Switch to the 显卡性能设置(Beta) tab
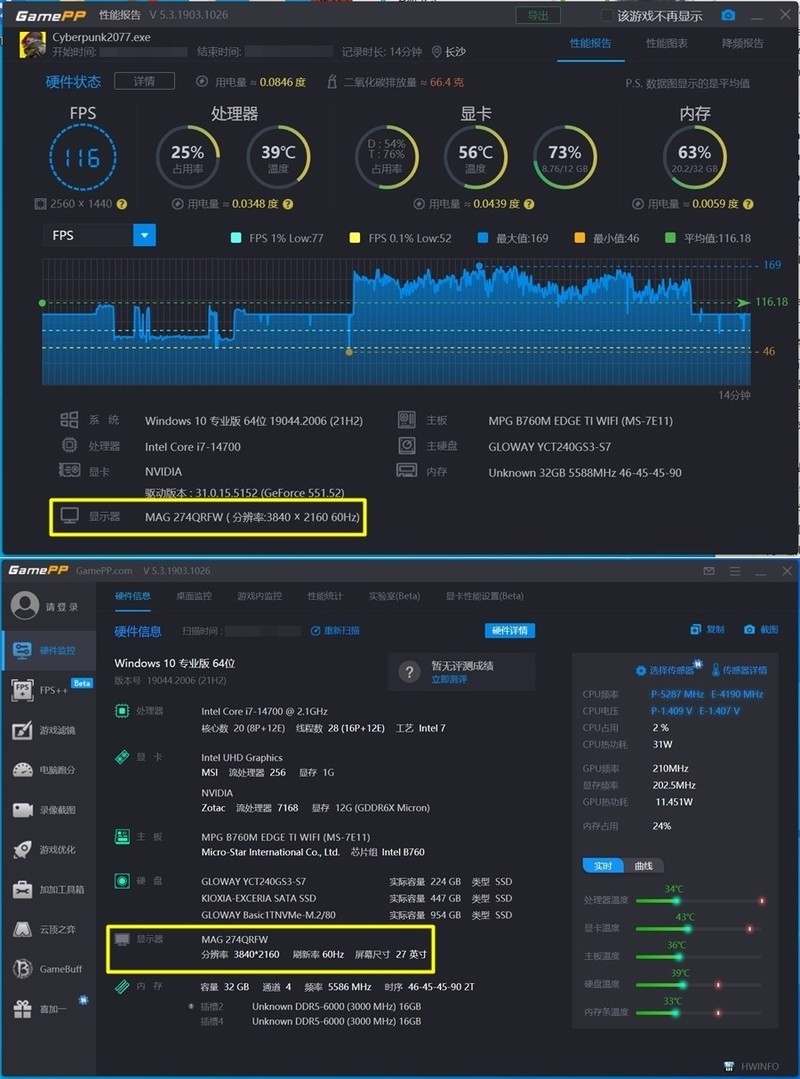 click(484, 596)
